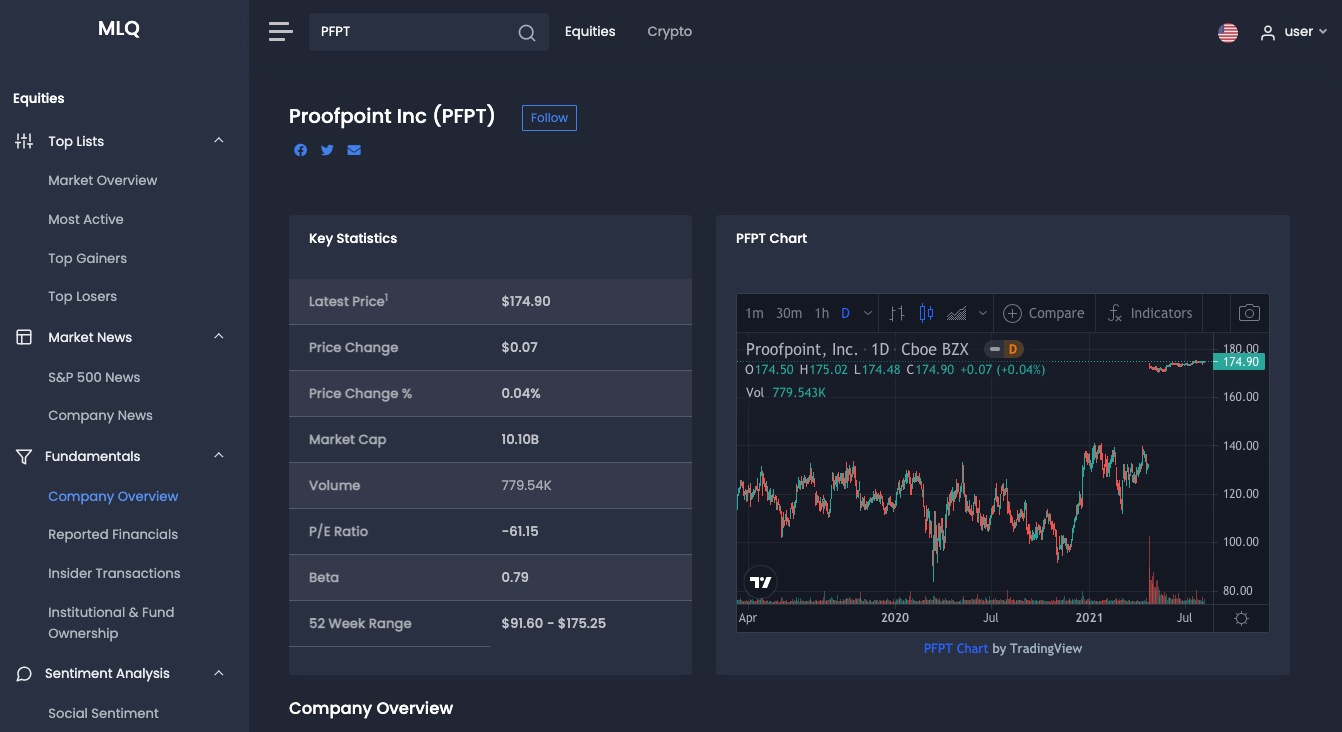The width and height of the screenshot is (1342, 732).
Task: Select the D daily interval
Action: [845, 313]
